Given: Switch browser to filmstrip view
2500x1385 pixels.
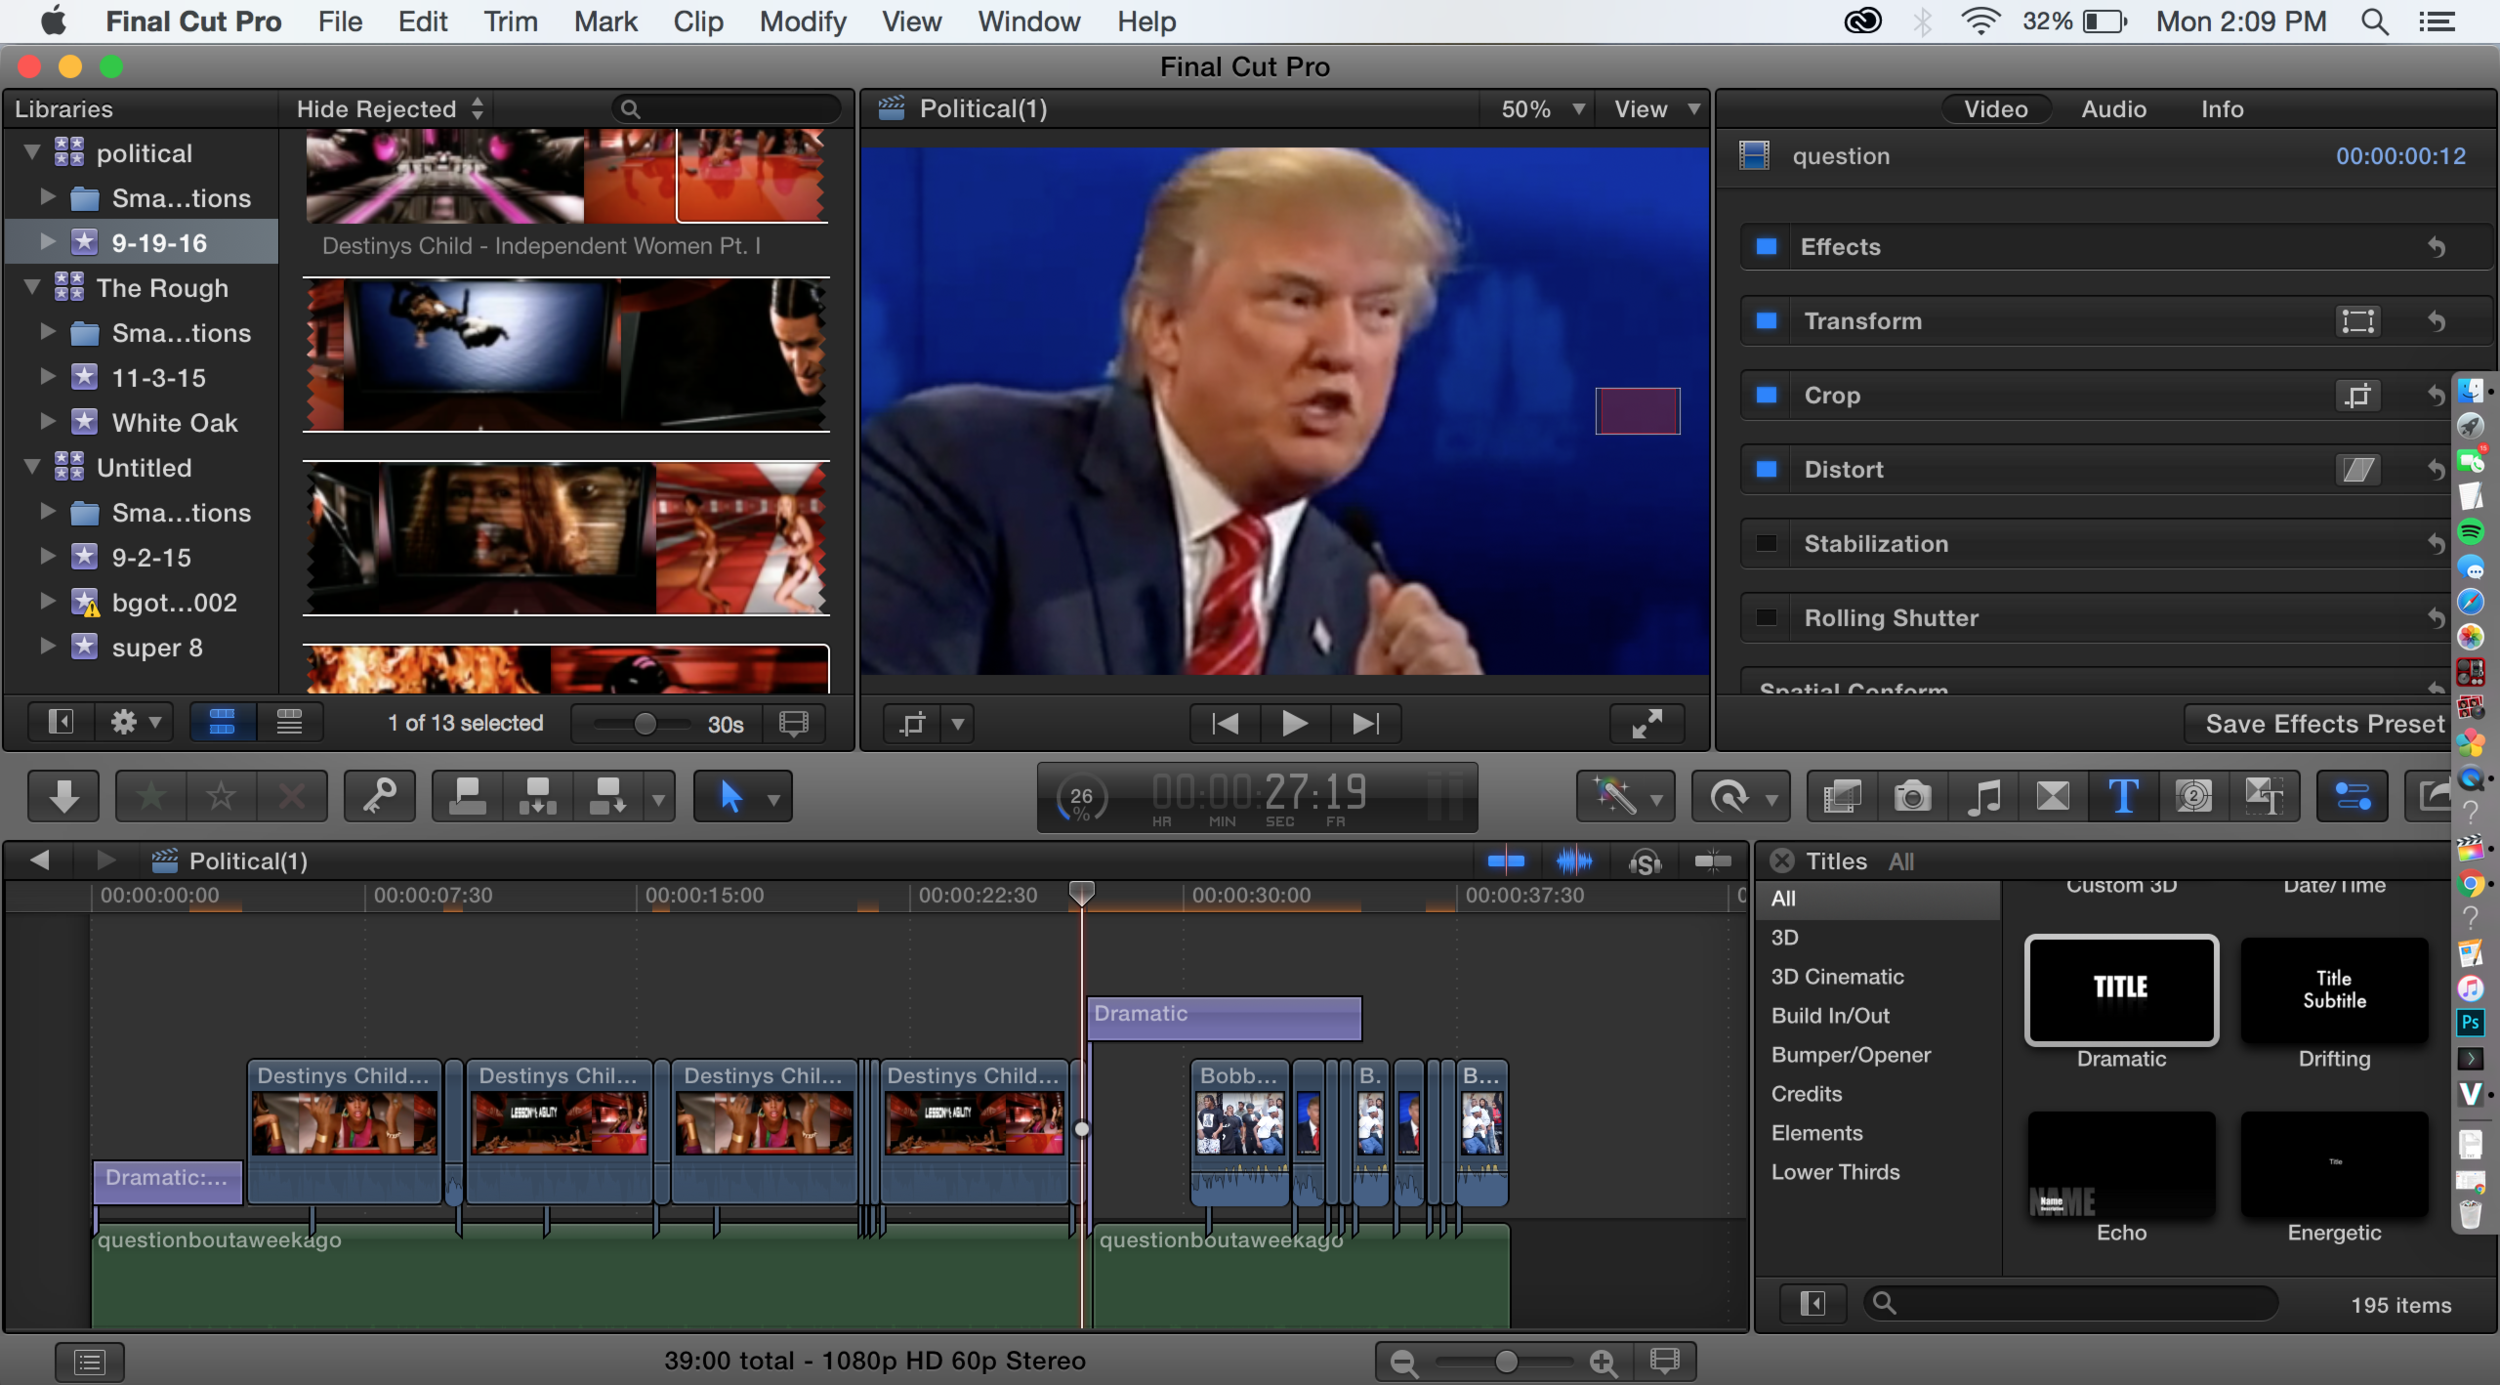Looking at the screenshot, I should [x=222, y=722].
